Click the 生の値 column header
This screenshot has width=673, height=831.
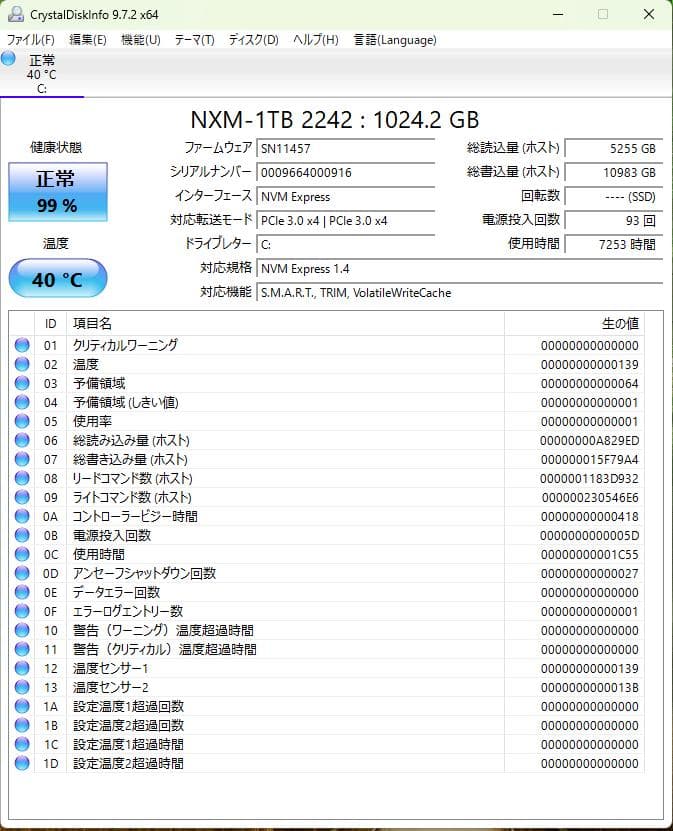(x=574, y=323)
